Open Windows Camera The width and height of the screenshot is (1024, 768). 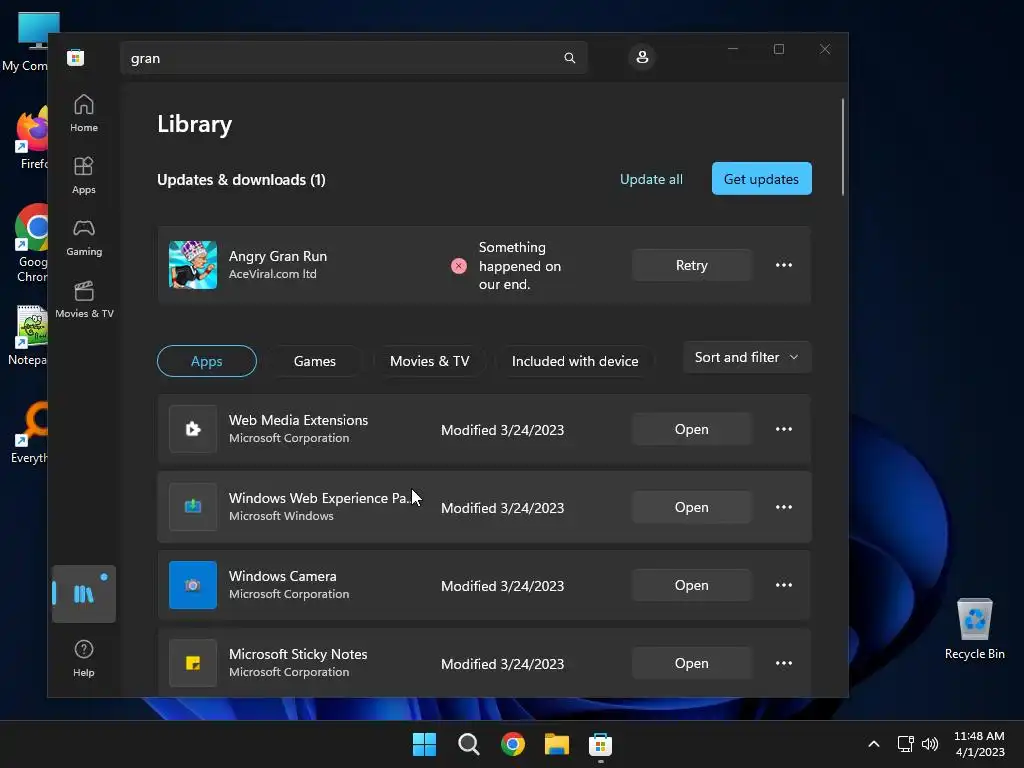click(x=692, y=585)
